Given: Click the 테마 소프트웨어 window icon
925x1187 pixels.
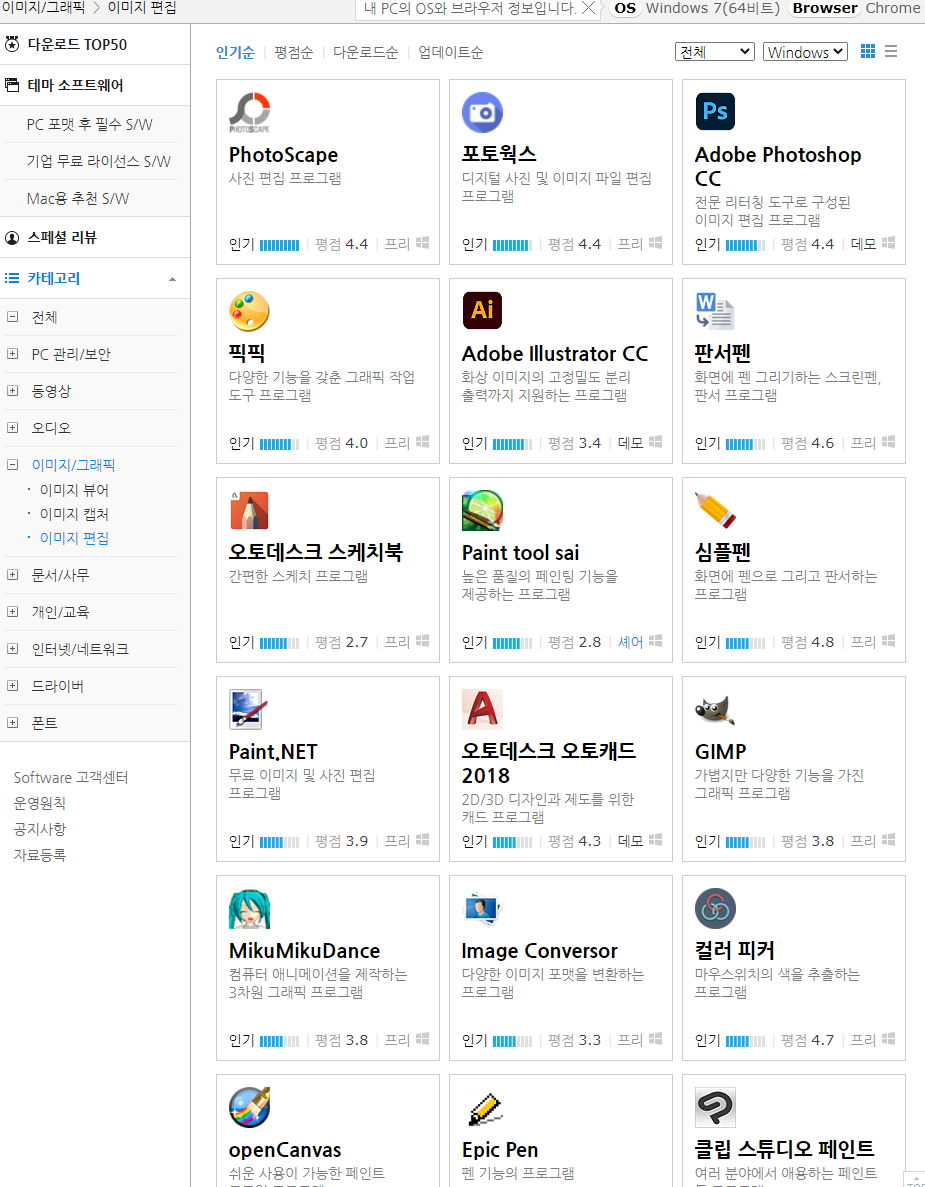Looking at the screenshot, I should (12, 85).
